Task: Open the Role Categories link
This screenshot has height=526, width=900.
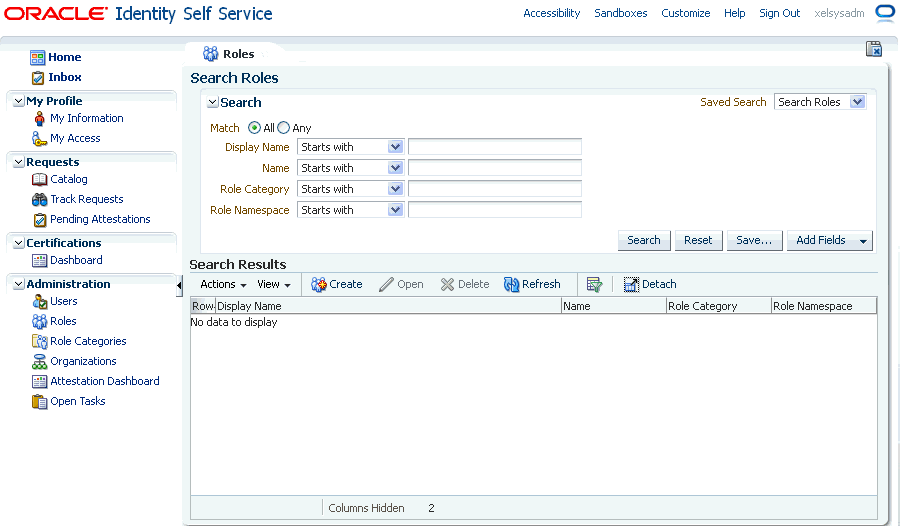Action: (88, 342)
